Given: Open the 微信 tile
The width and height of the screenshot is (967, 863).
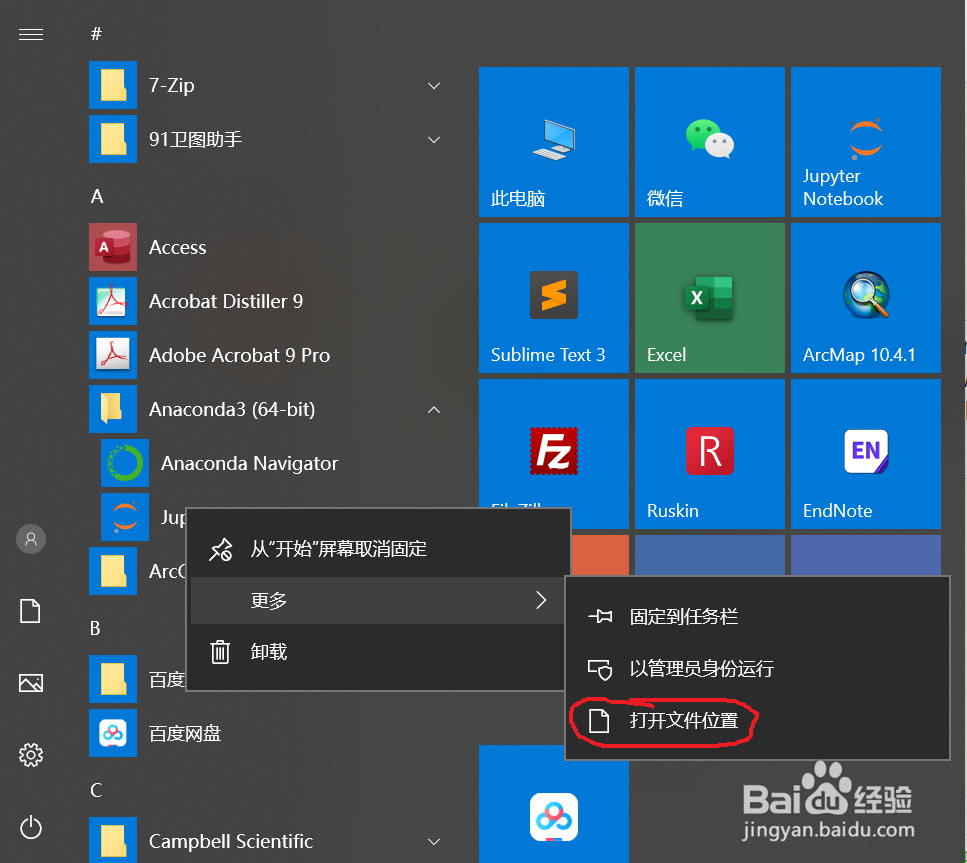Looking at the screenshot, I should click(710, 142).
